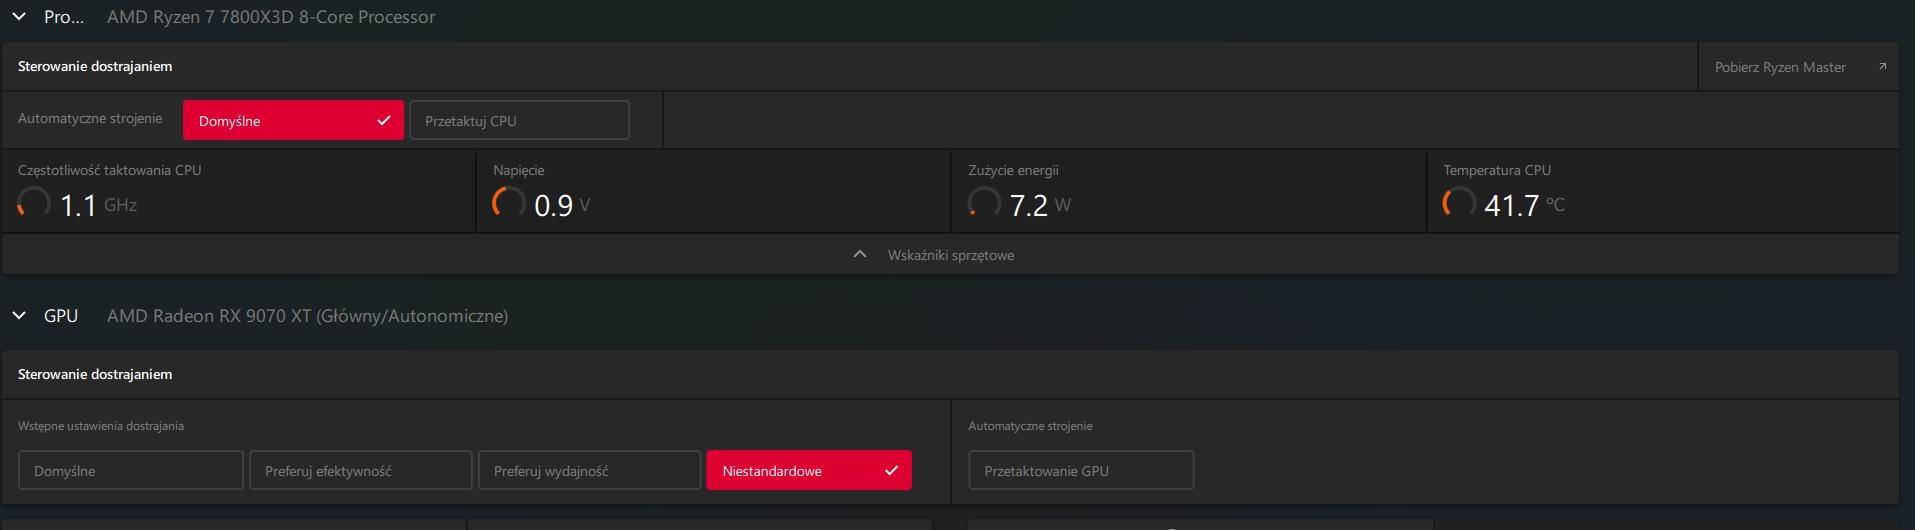The height and width of the screenshot is (530, 1915).
Task: Collapse the GPU section chevron
Action: click(x=19, y=316)
